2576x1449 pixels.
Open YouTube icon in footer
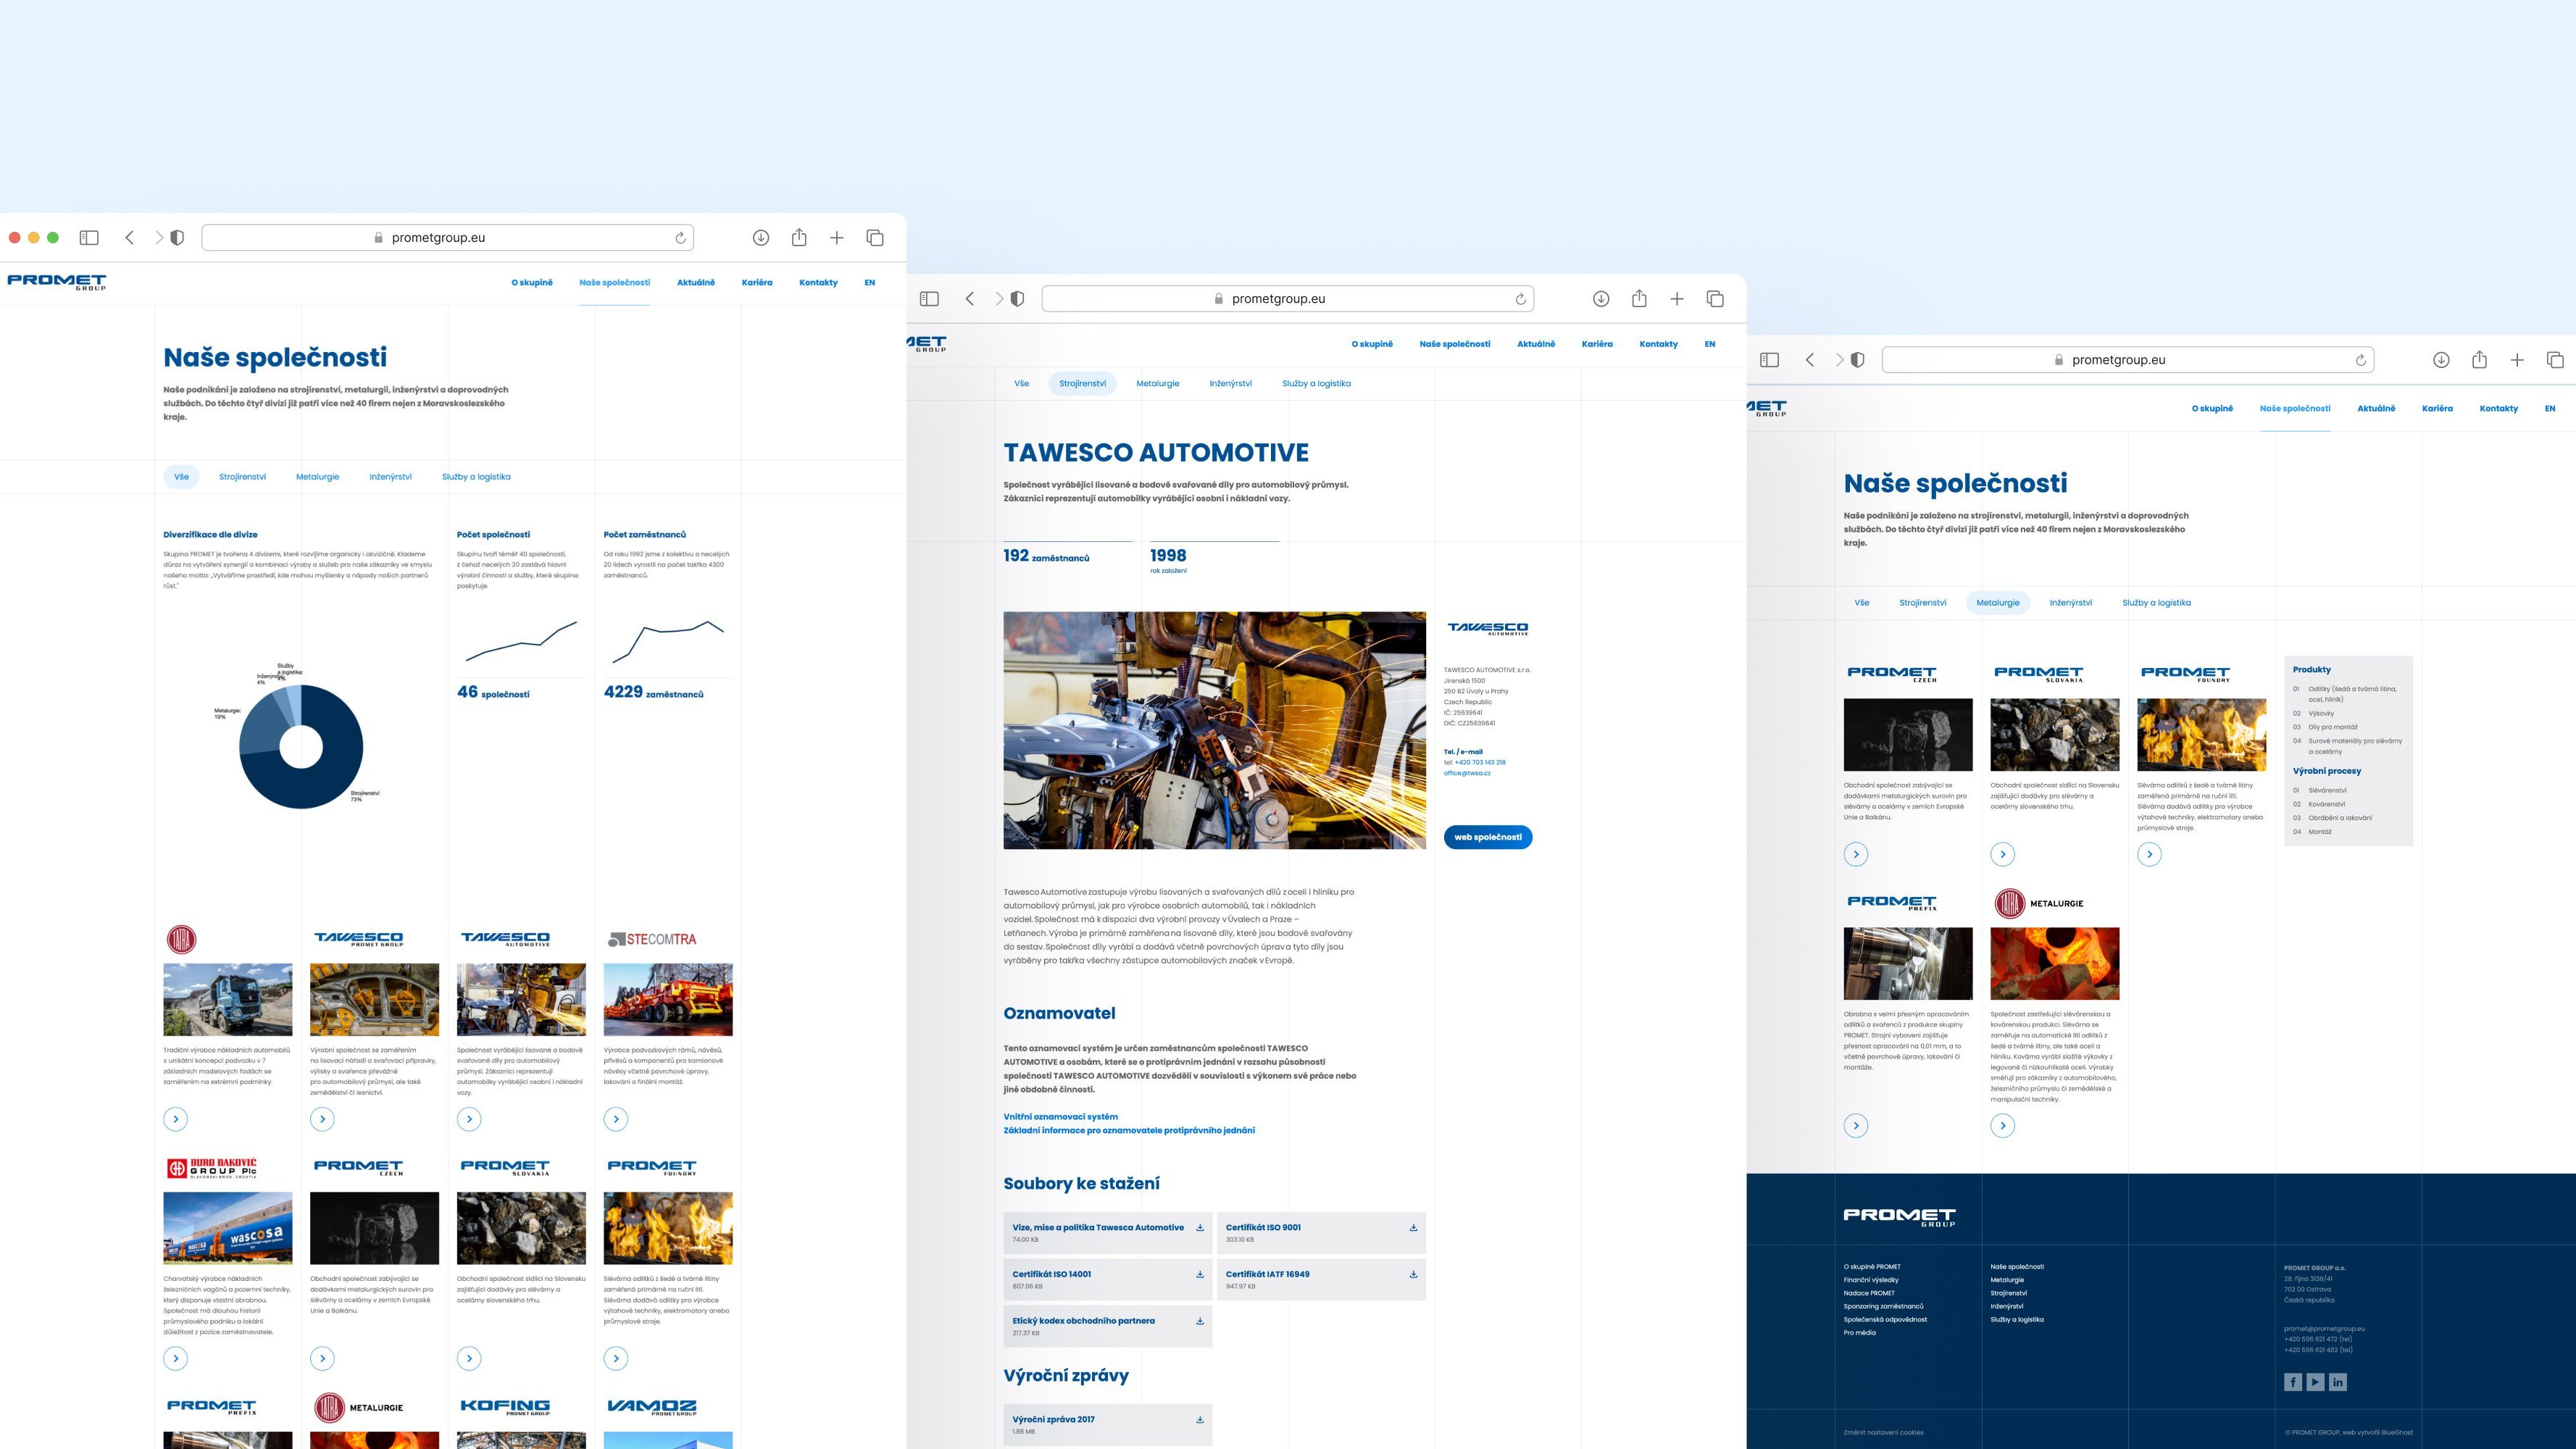click(2315, 1382)
